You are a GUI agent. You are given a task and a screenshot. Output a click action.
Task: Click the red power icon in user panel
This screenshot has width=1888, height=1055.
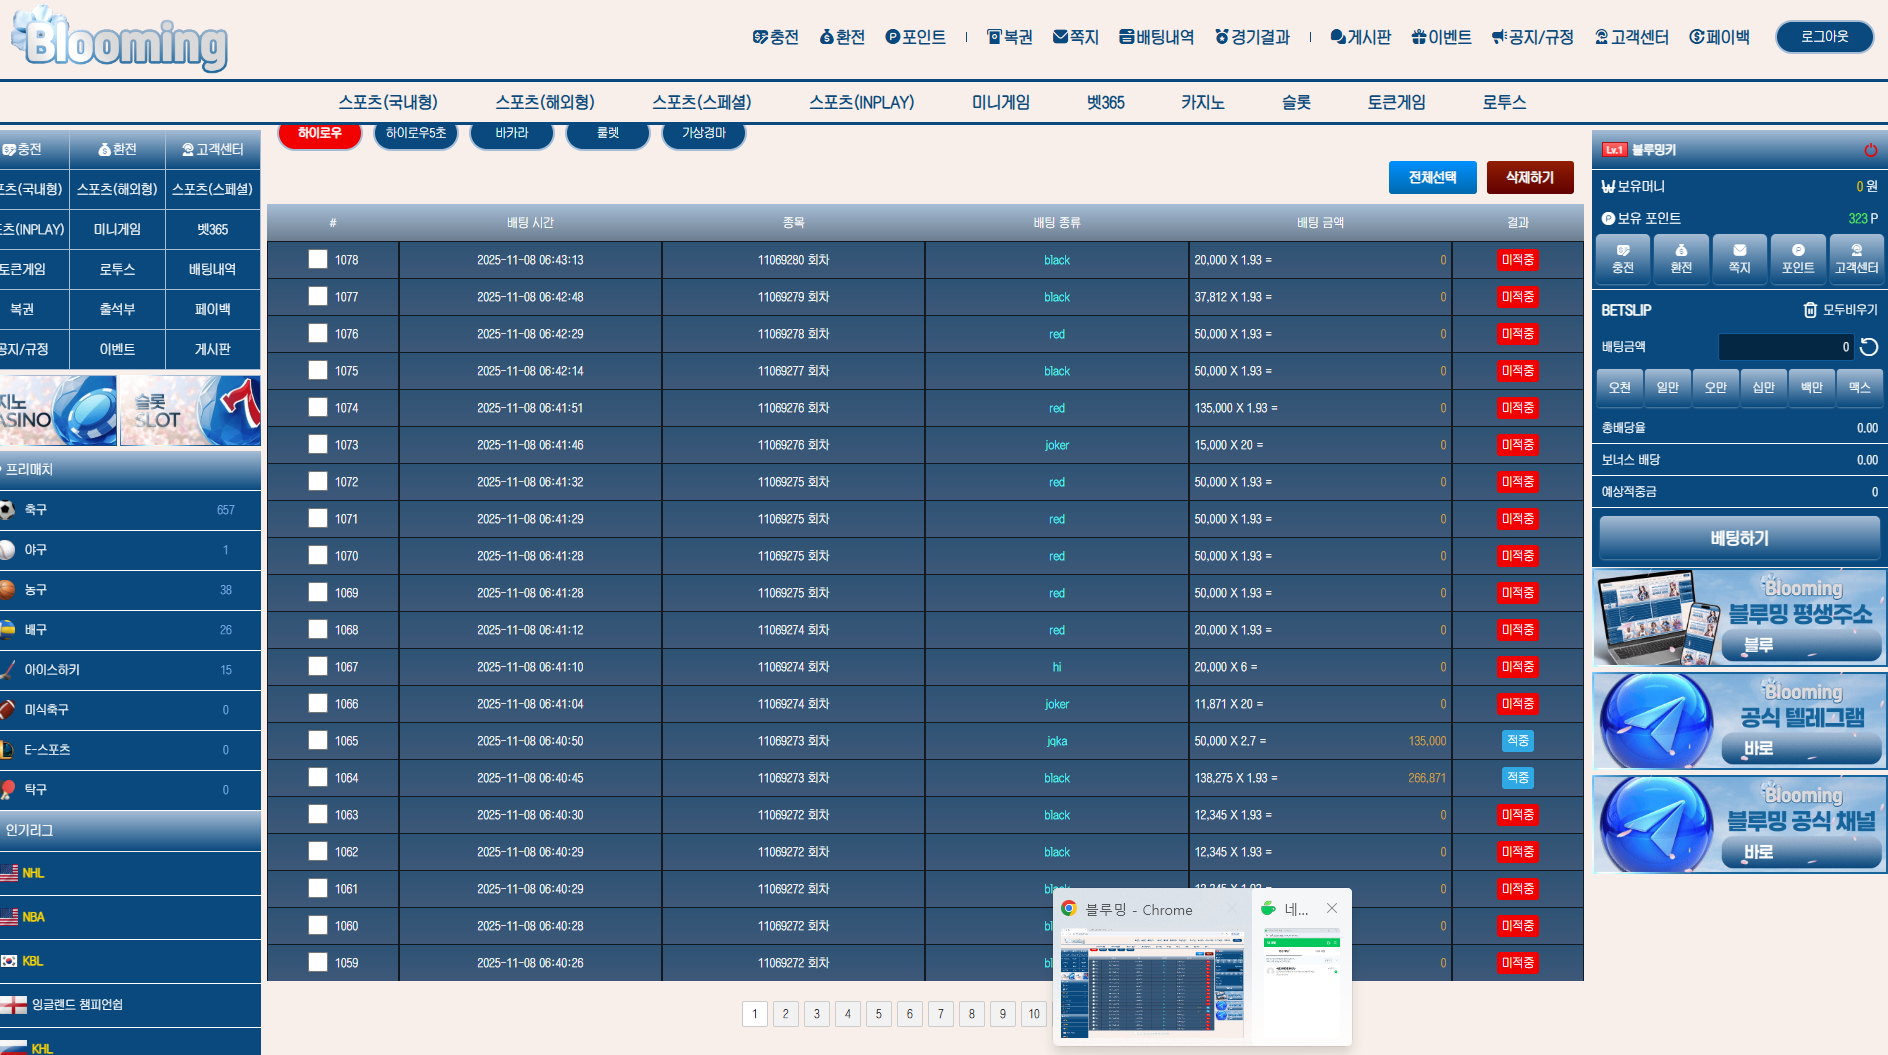pos(1870,150)
